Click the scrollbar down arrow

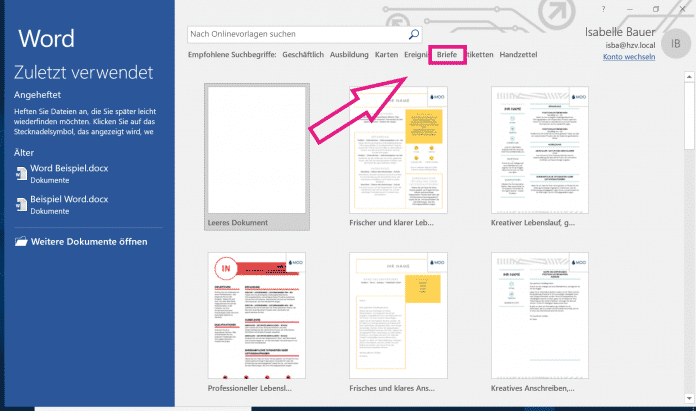coord(689,398)
